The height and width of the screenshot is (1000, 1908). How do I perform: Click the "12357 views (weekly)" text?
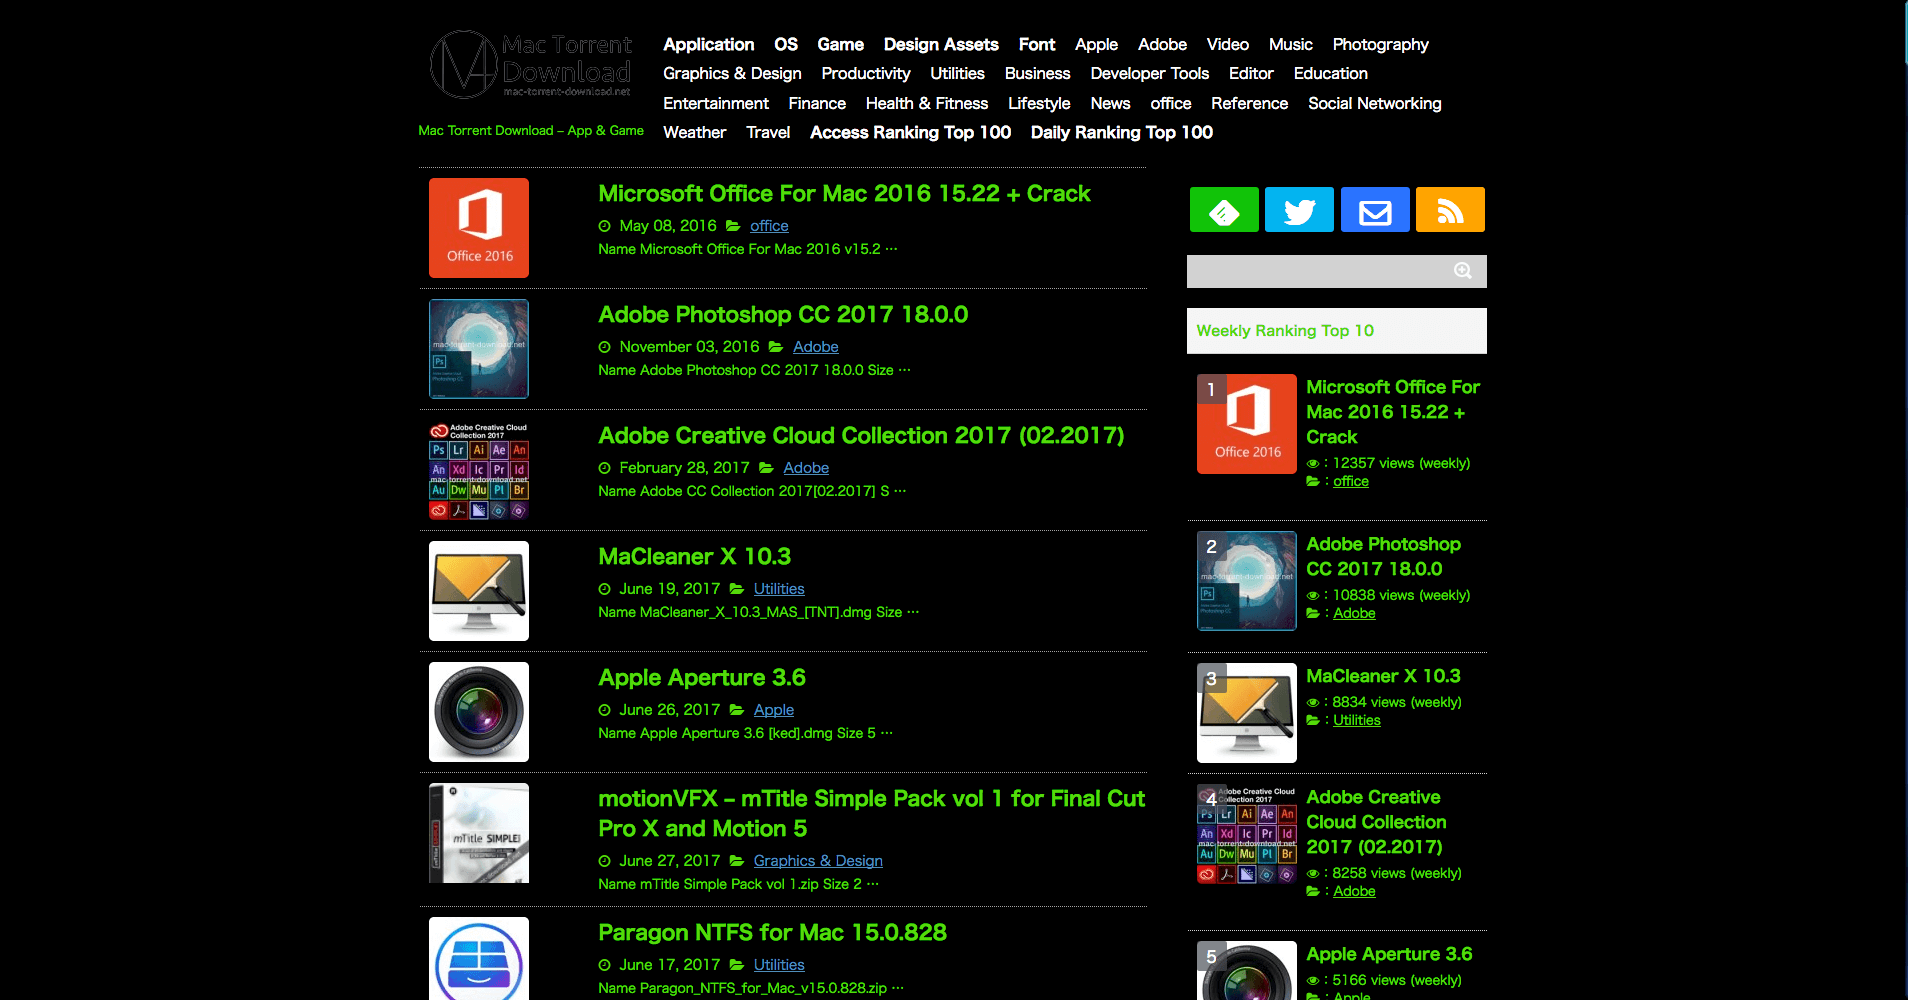[1401, 463]
